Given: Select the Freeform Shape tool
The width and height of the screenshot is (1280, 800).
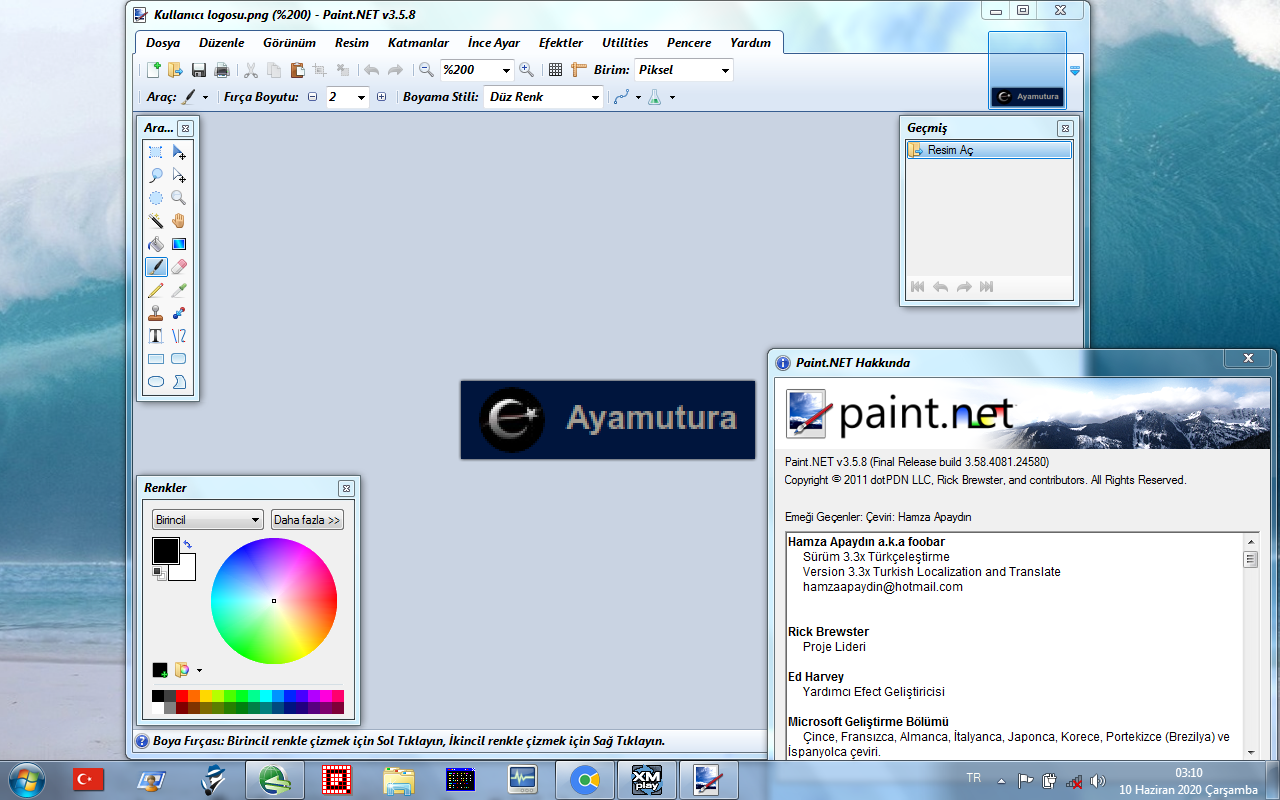Looking at the screenshot, I should click(179, 382).
